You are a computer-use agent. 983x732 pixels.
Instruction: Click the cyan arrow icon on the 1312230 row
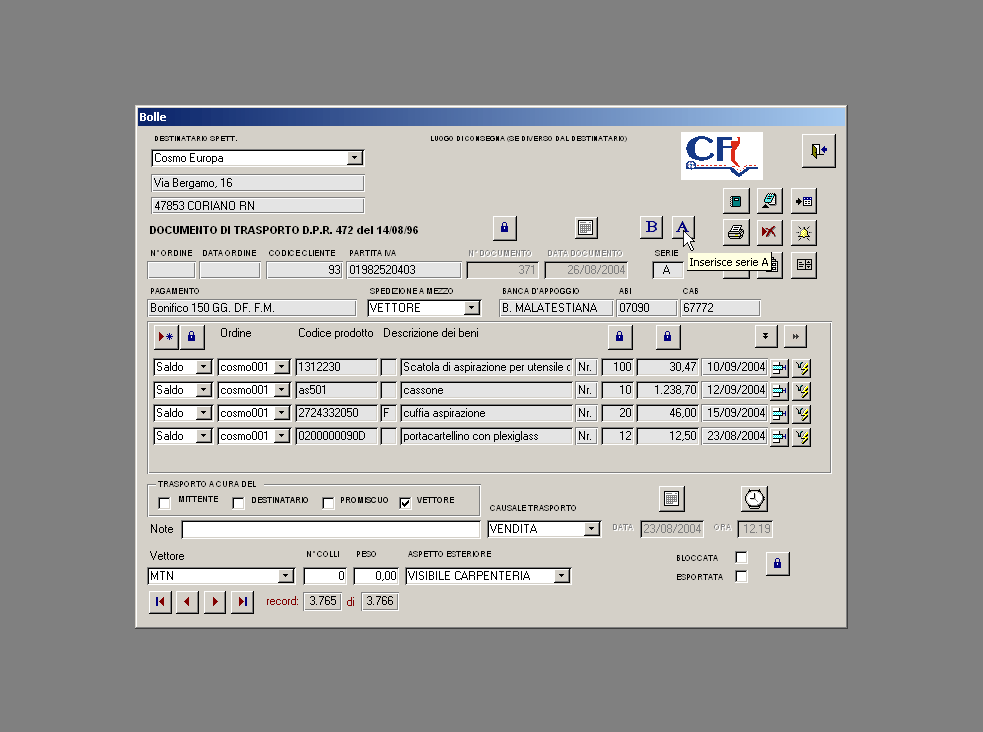pos(779,368)
